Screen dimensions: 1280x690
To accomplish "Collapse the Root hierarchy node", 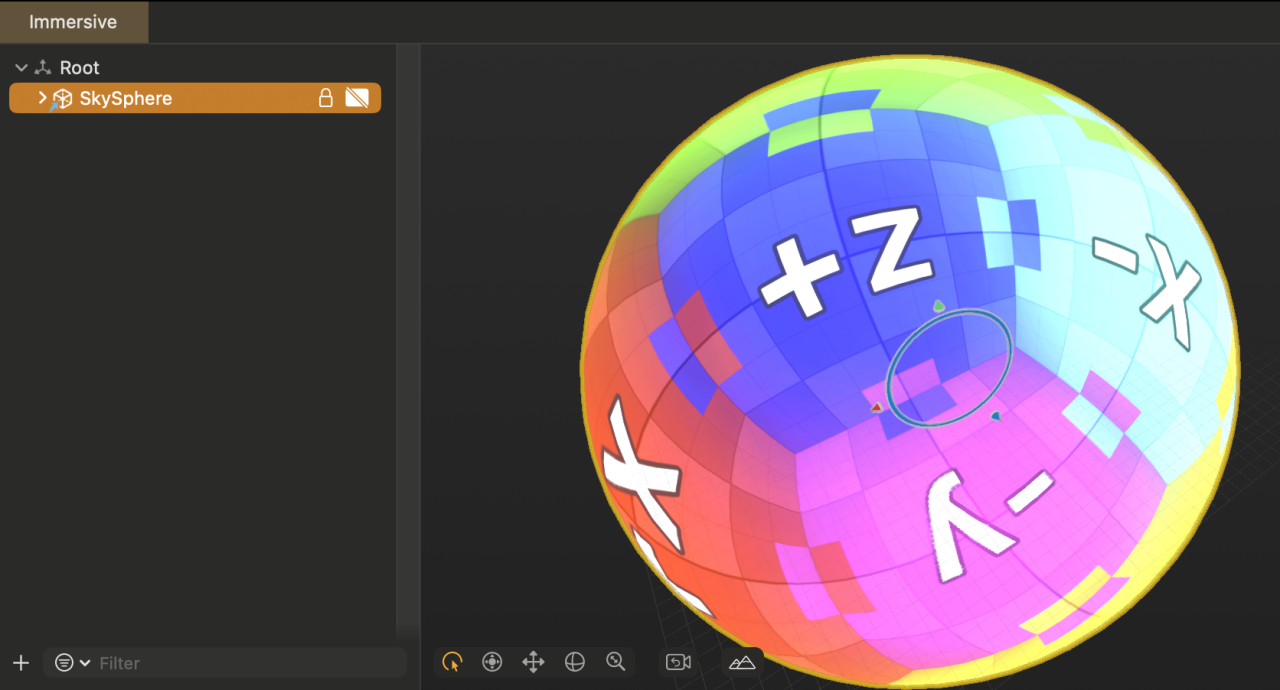I will tap(21, 68).
